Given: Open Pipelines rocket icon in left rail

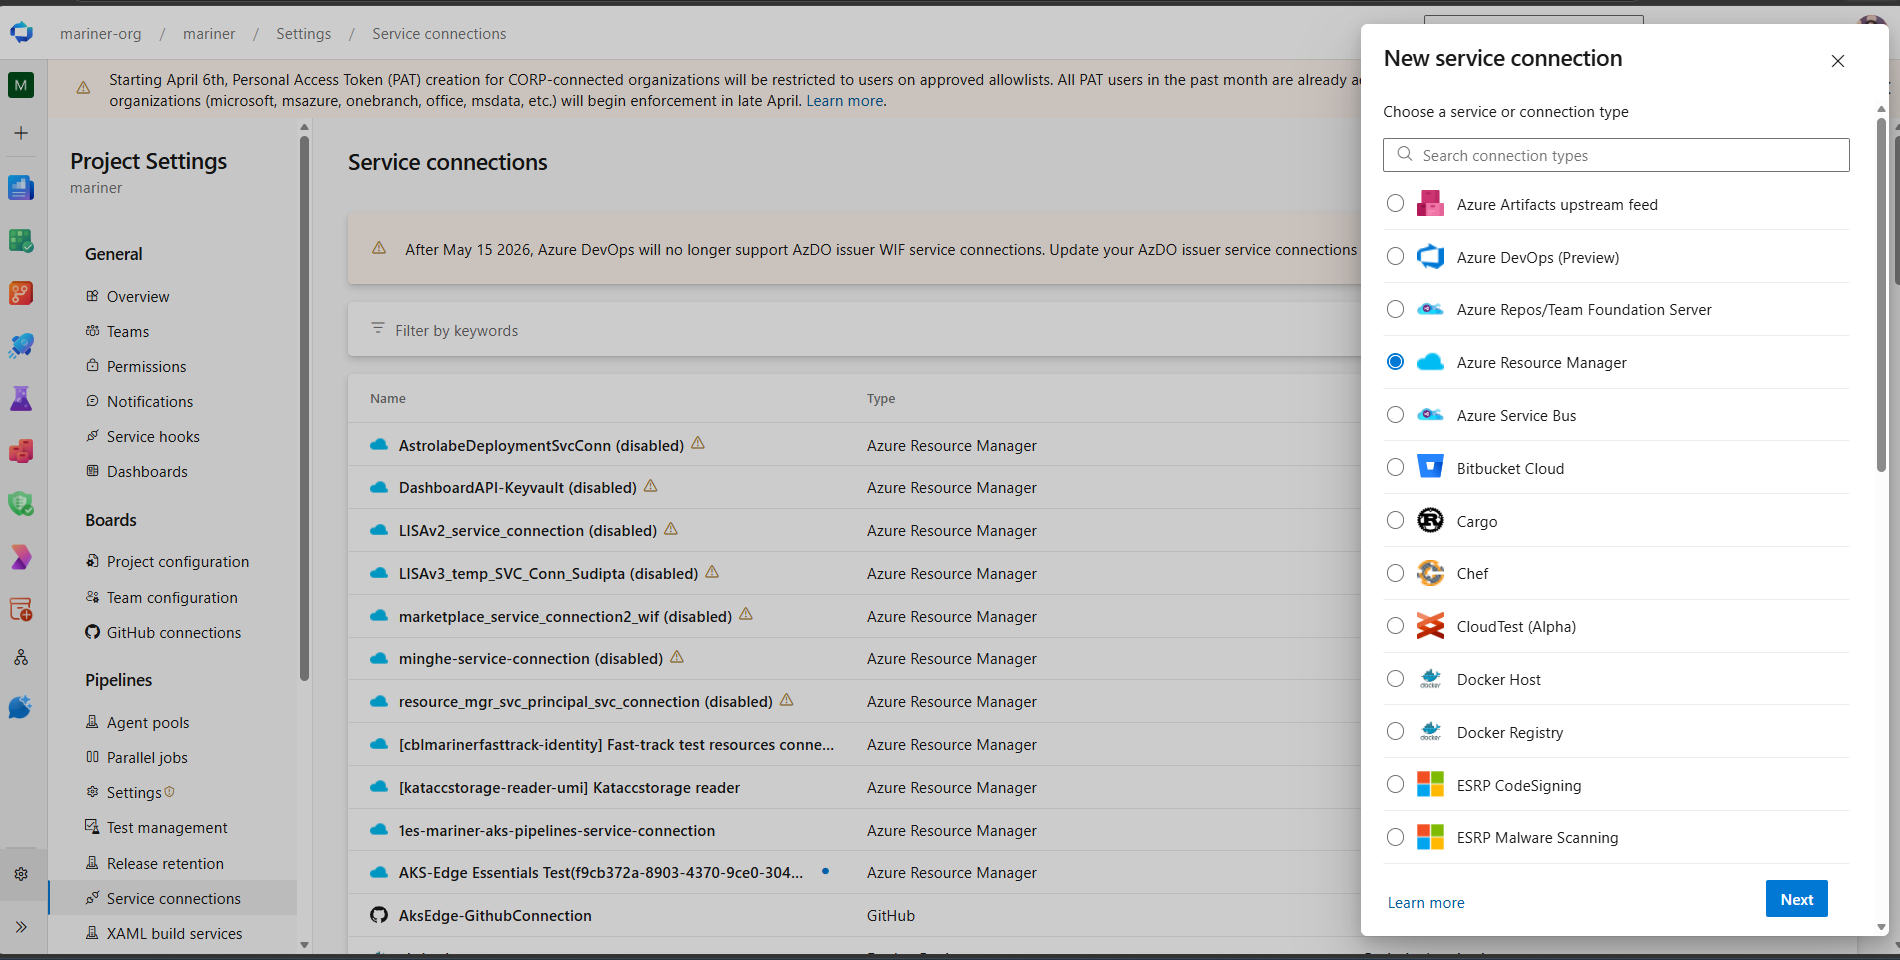Looking at the screenshot, I should pyautogui.click(x=21, y=346).
